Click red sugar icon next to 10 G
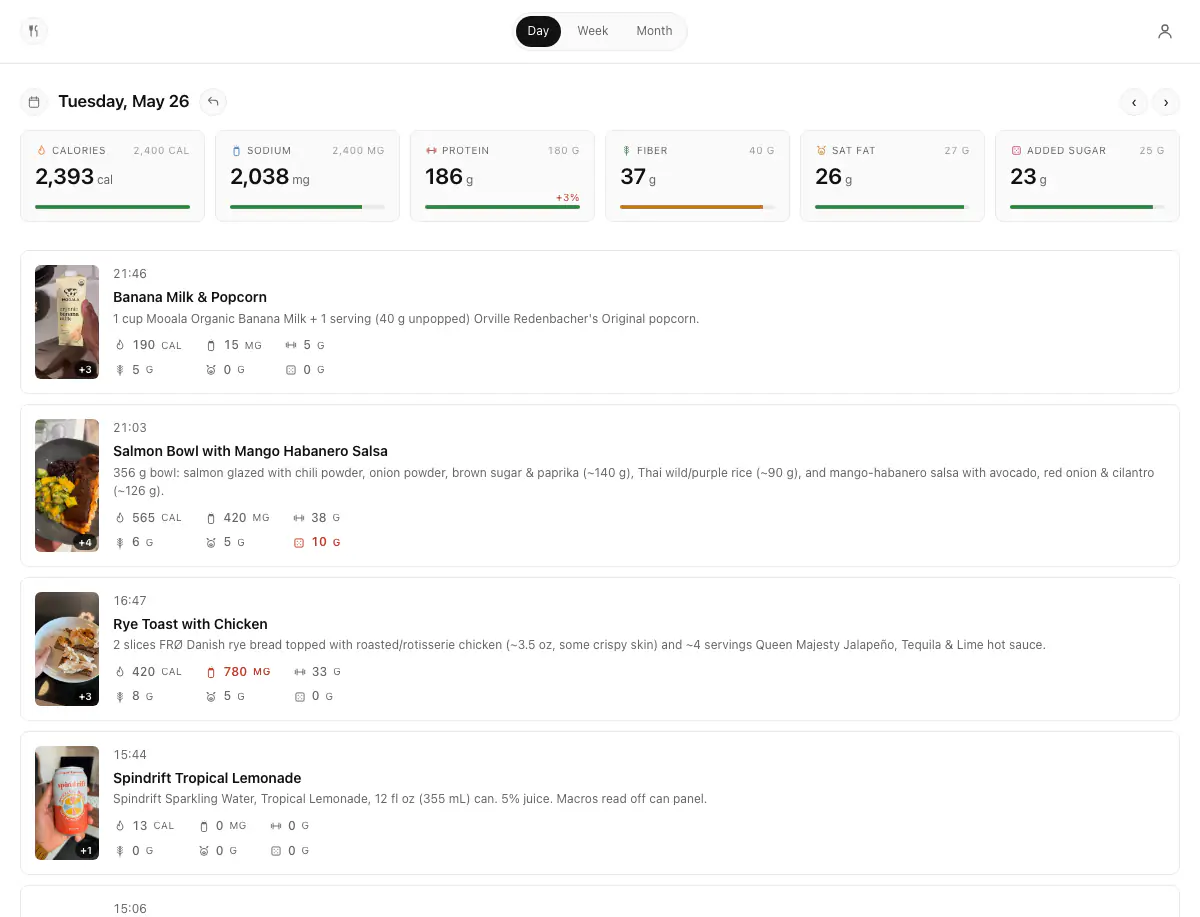1200x917 pixels. [299, 542]
